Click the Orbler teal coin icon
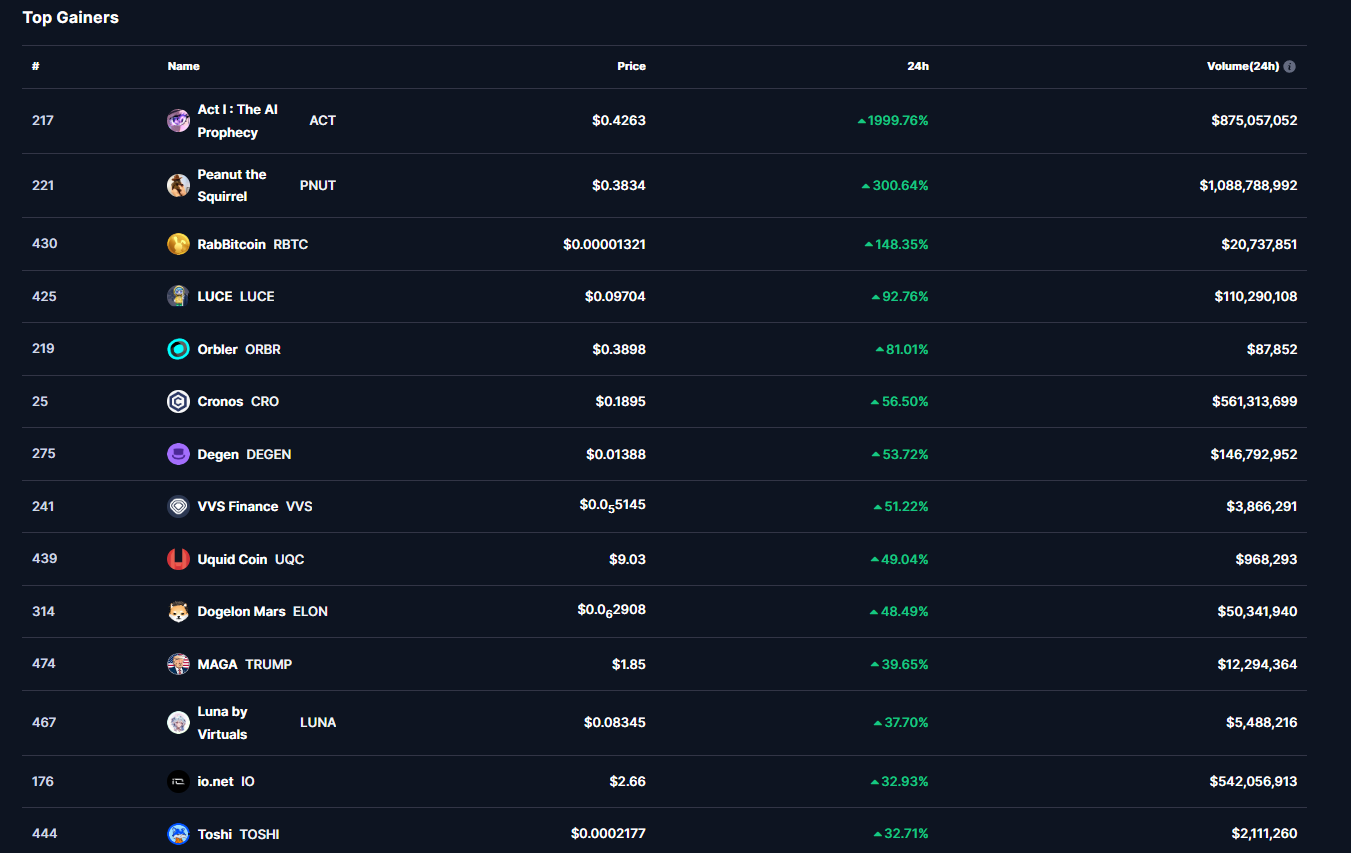The height and width of the screenshot is (853, 1351). click(x=178, y=349)
